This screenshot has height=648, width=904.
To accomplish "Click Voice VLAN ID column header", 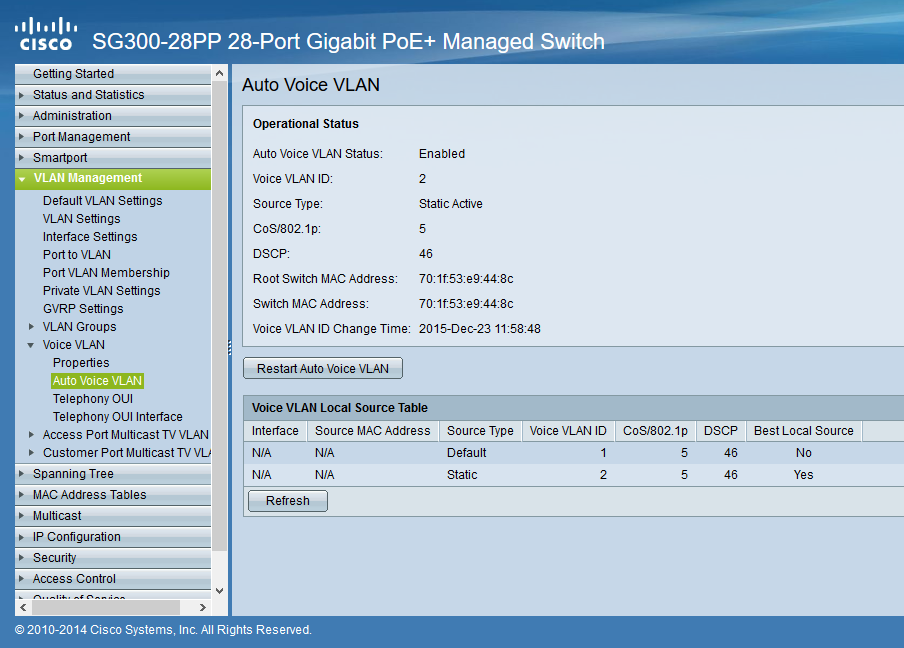I will coord(568,431).
